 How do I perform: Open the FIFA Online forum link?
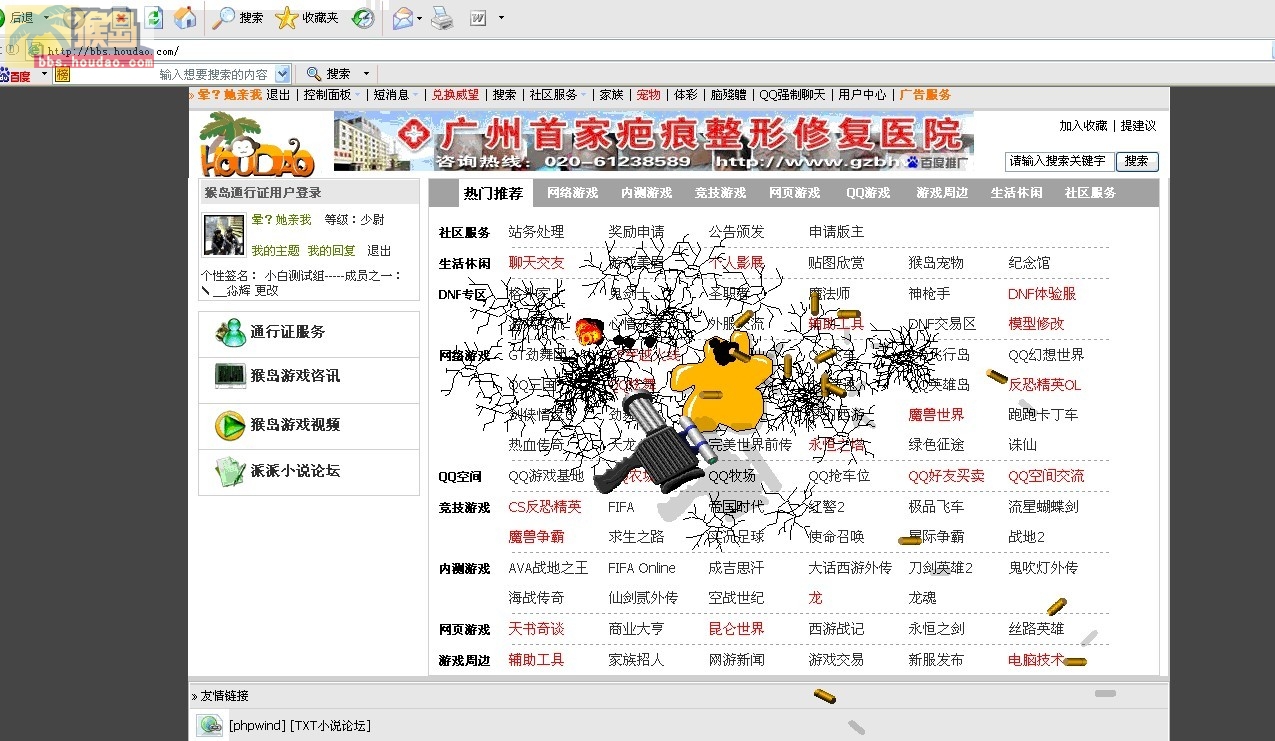tap(642, 568)
